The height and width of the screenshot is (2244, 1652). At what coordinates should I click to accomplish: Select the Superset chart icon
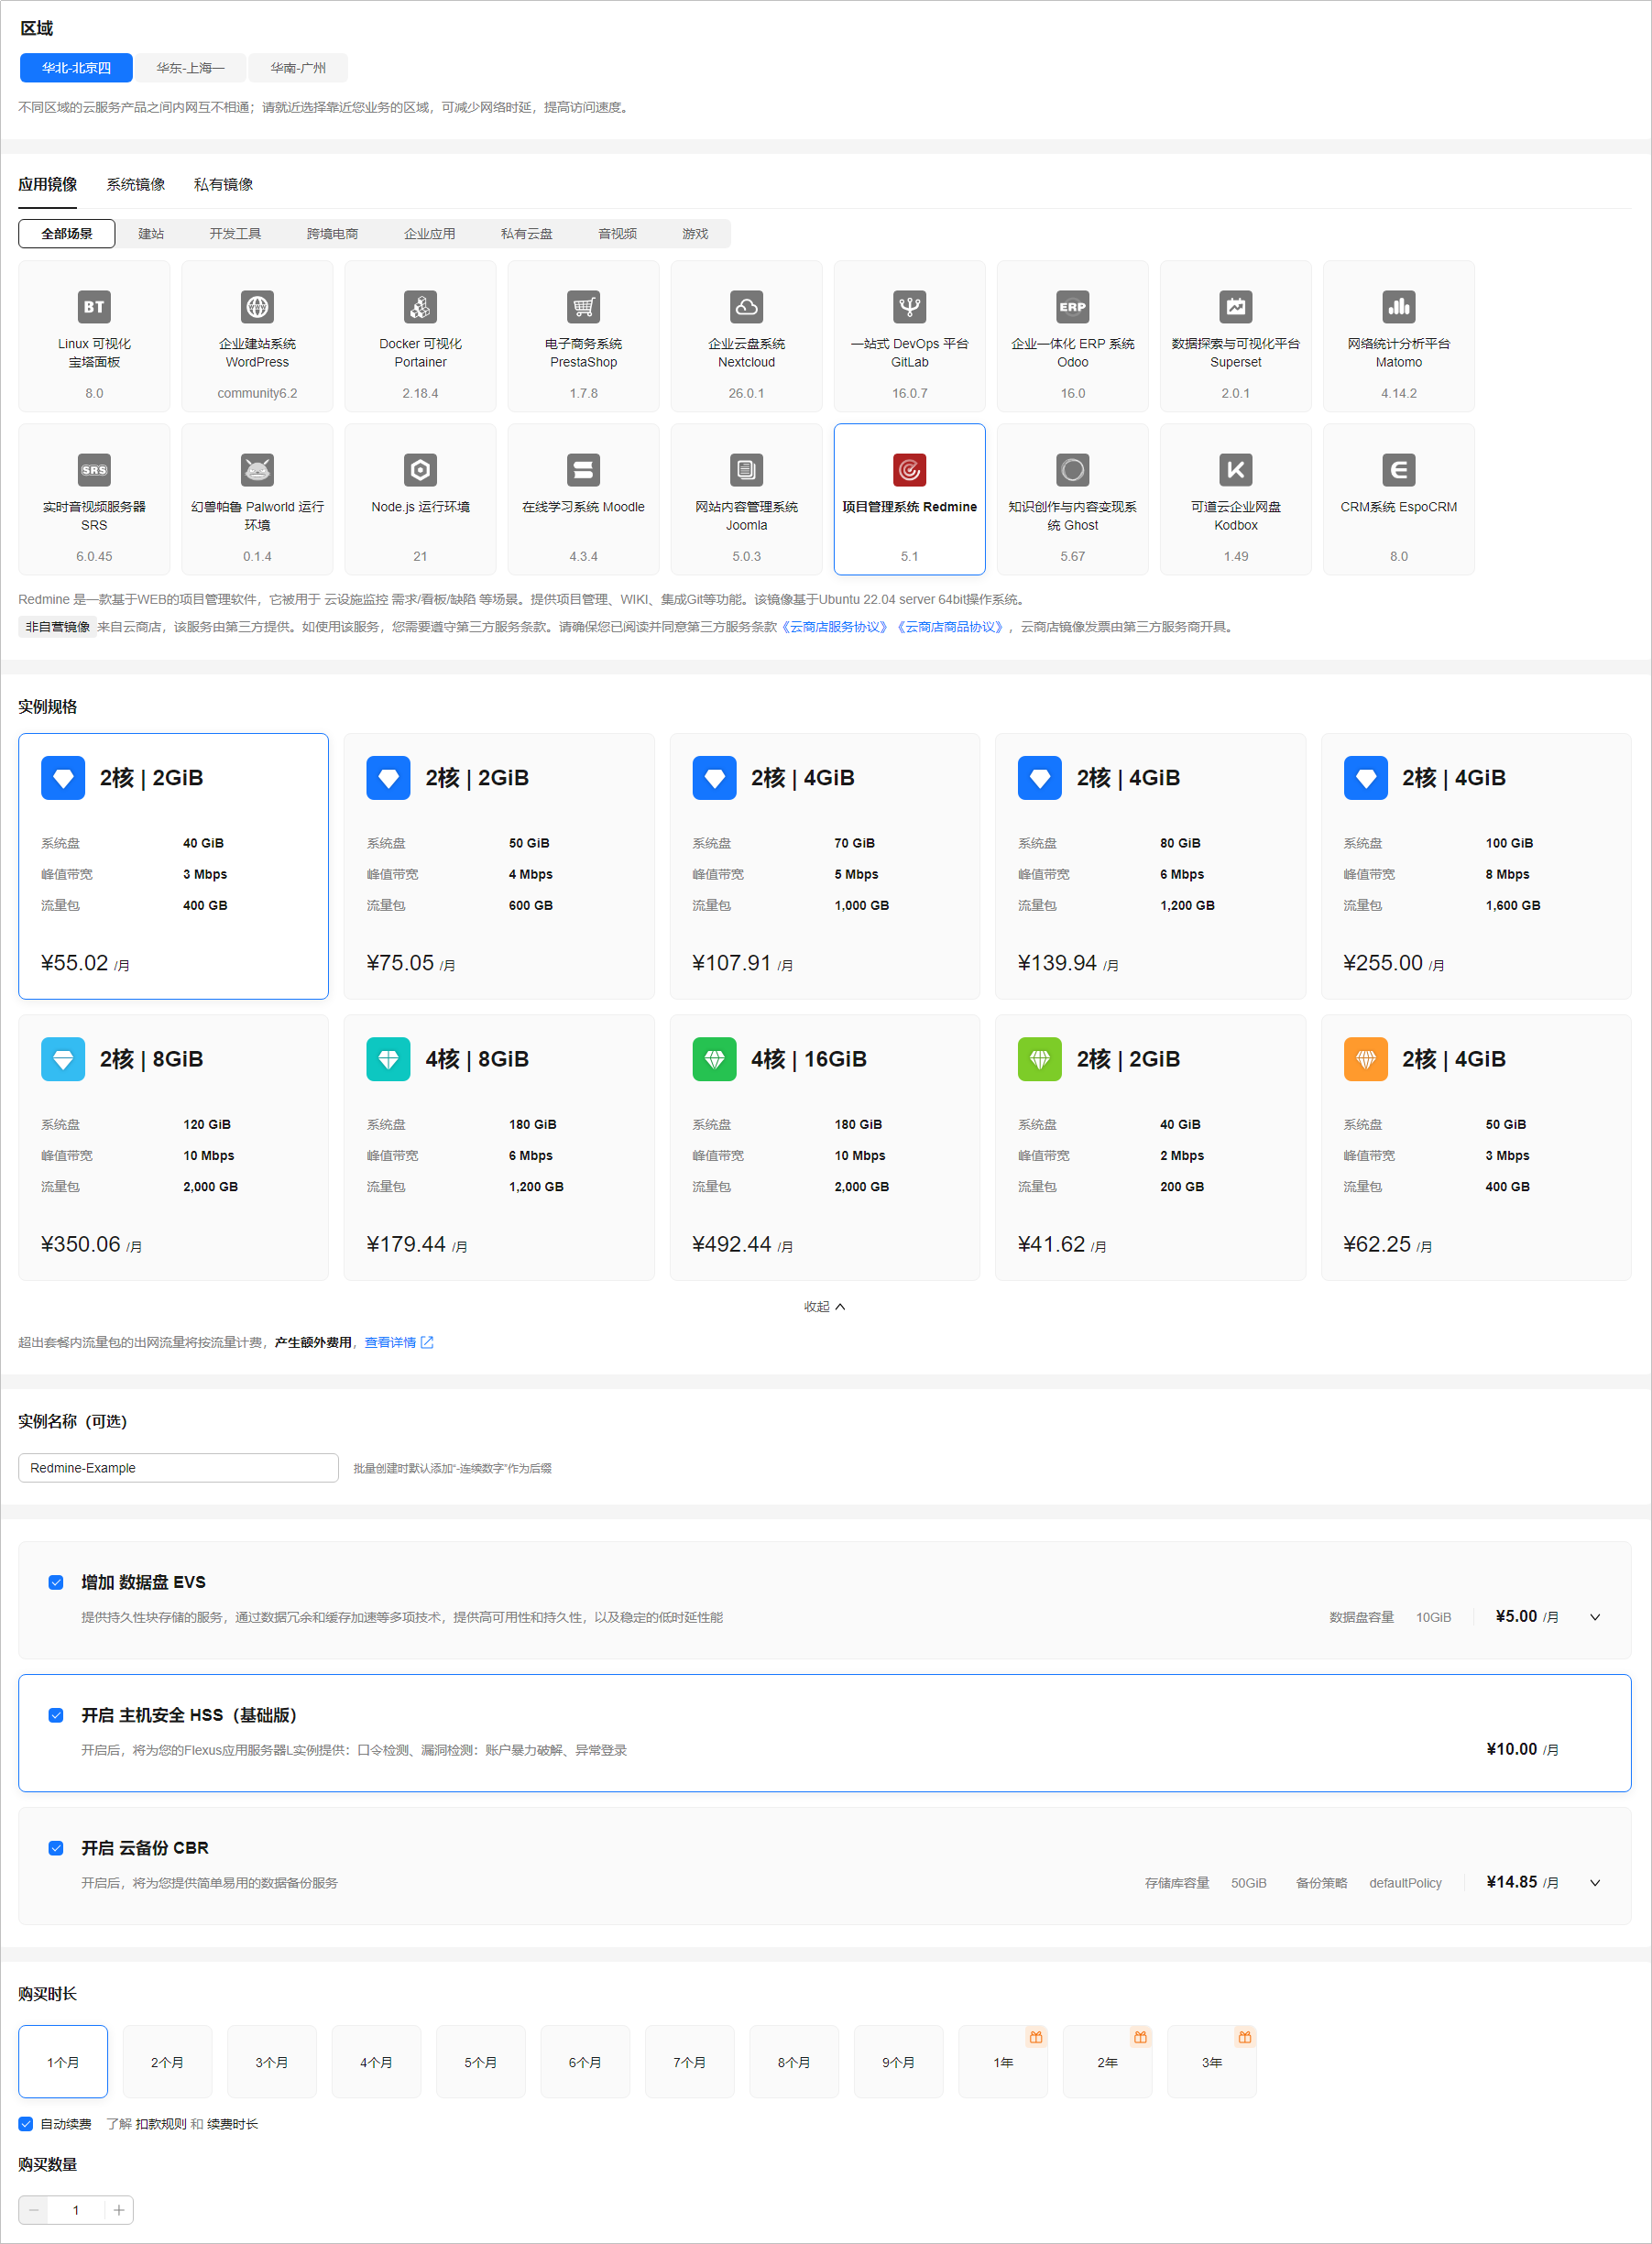point(1235,307)
